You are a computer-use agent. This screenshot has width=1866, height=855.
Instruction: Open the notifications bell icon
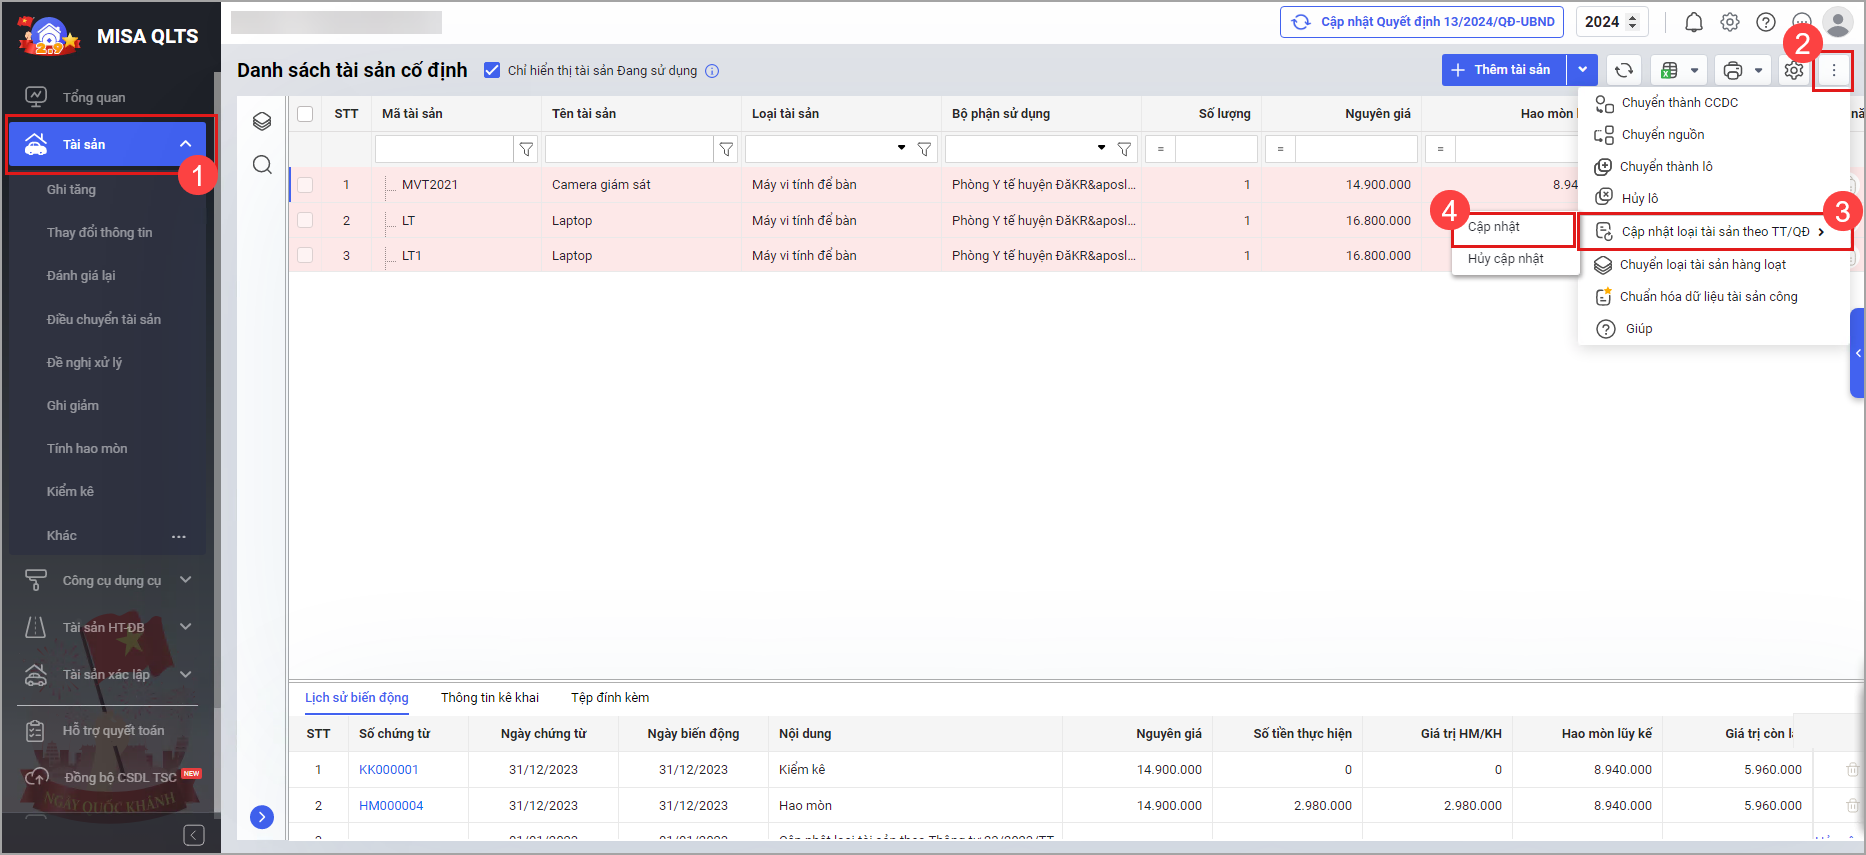point(1694,22)
